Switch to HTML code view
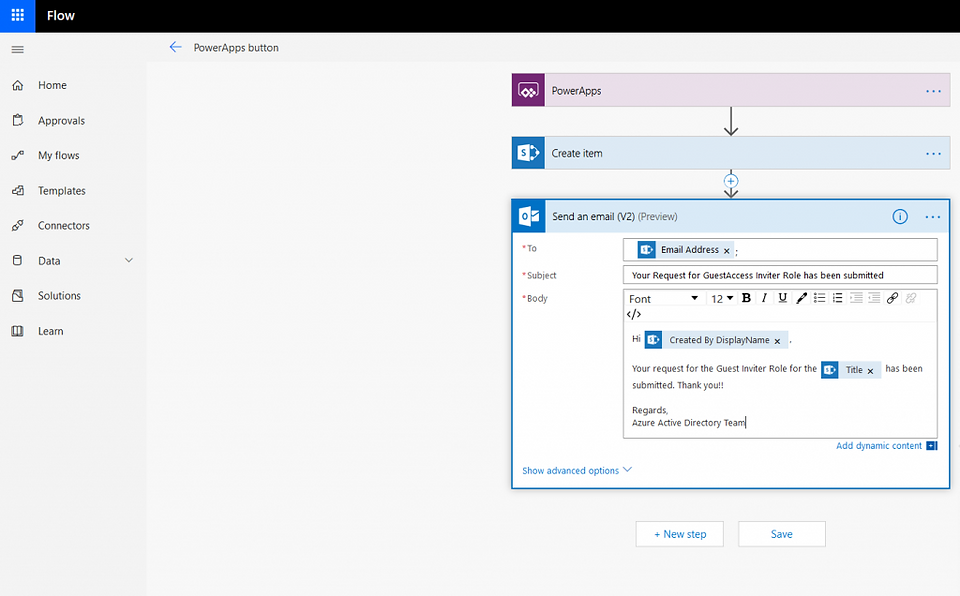 pyautogui.click(x=634, y=314)
